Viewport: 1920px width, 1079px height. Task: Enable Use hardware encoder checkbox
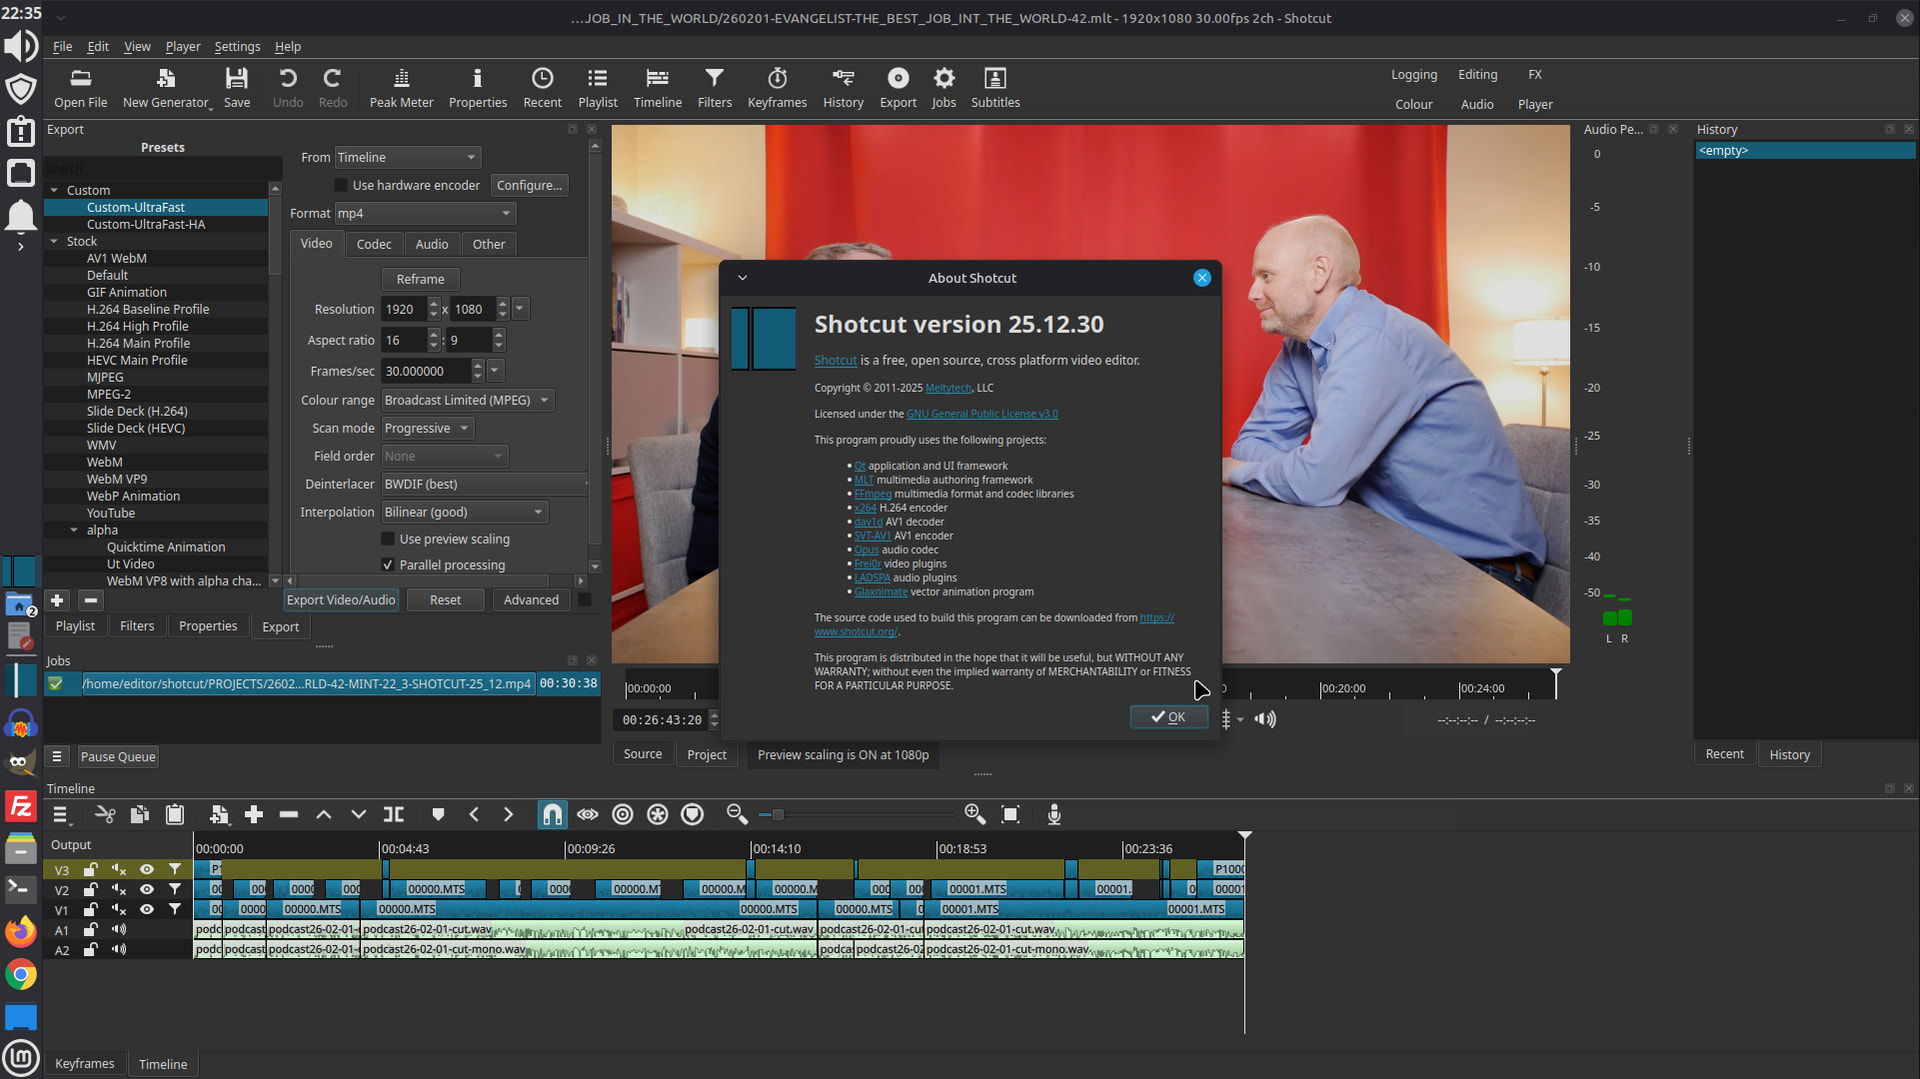341,185
